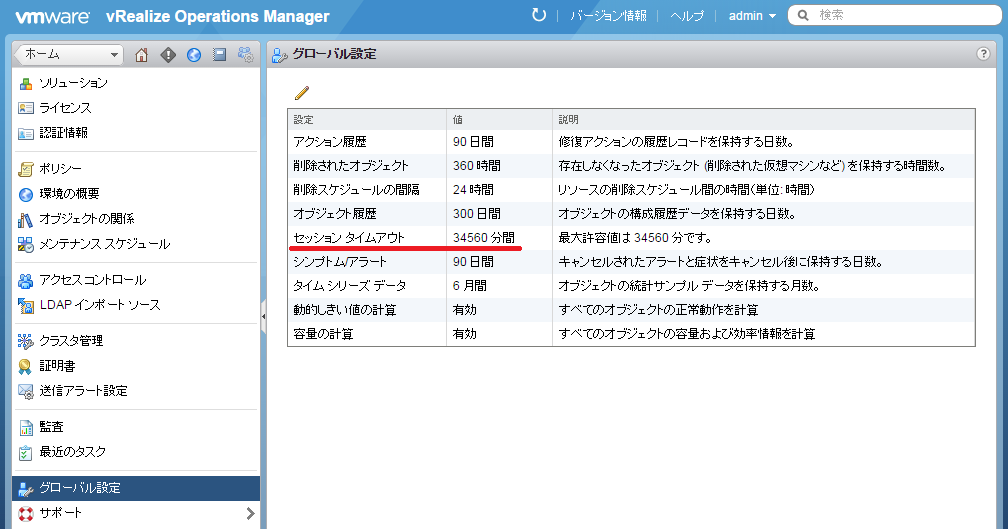
Task: Open the admin user dropdown menu
Action: click(x=752, y=15)
